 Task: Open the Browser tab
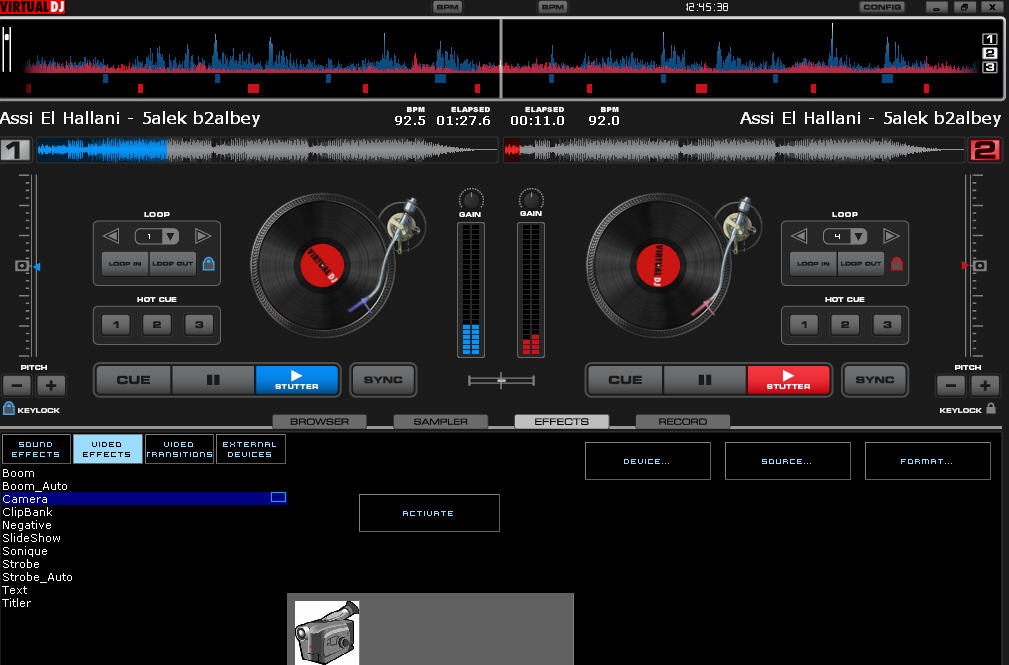(319, 422)
